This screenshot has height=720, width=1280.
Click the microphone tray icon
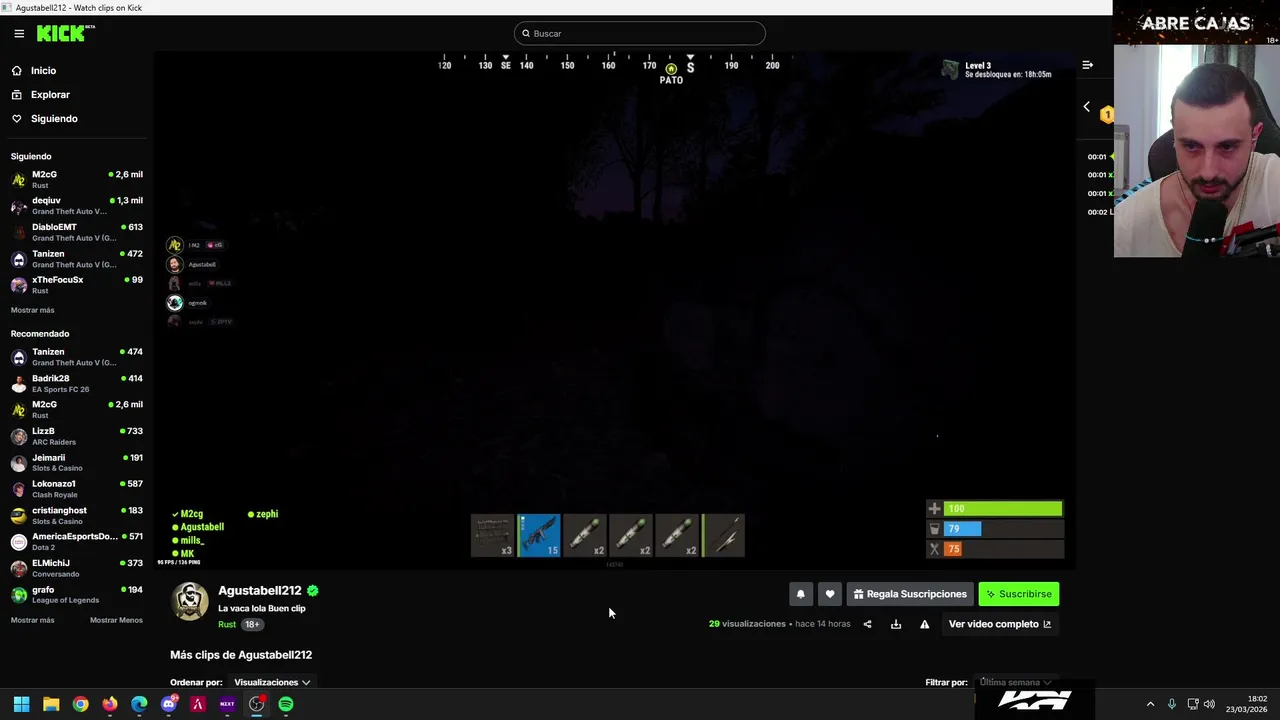pyautogui.click(x=1172, y=704)
